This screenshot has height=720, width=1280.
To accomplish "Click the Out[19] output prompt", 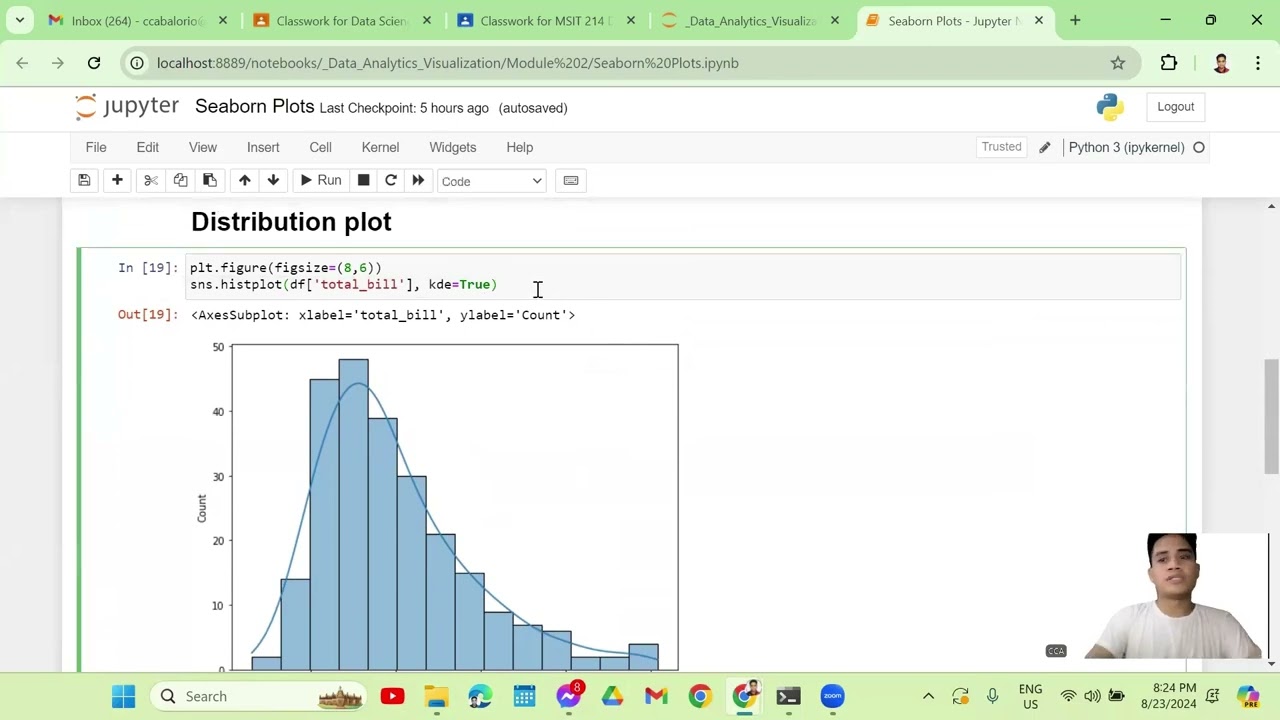I will tap(147, 315).
